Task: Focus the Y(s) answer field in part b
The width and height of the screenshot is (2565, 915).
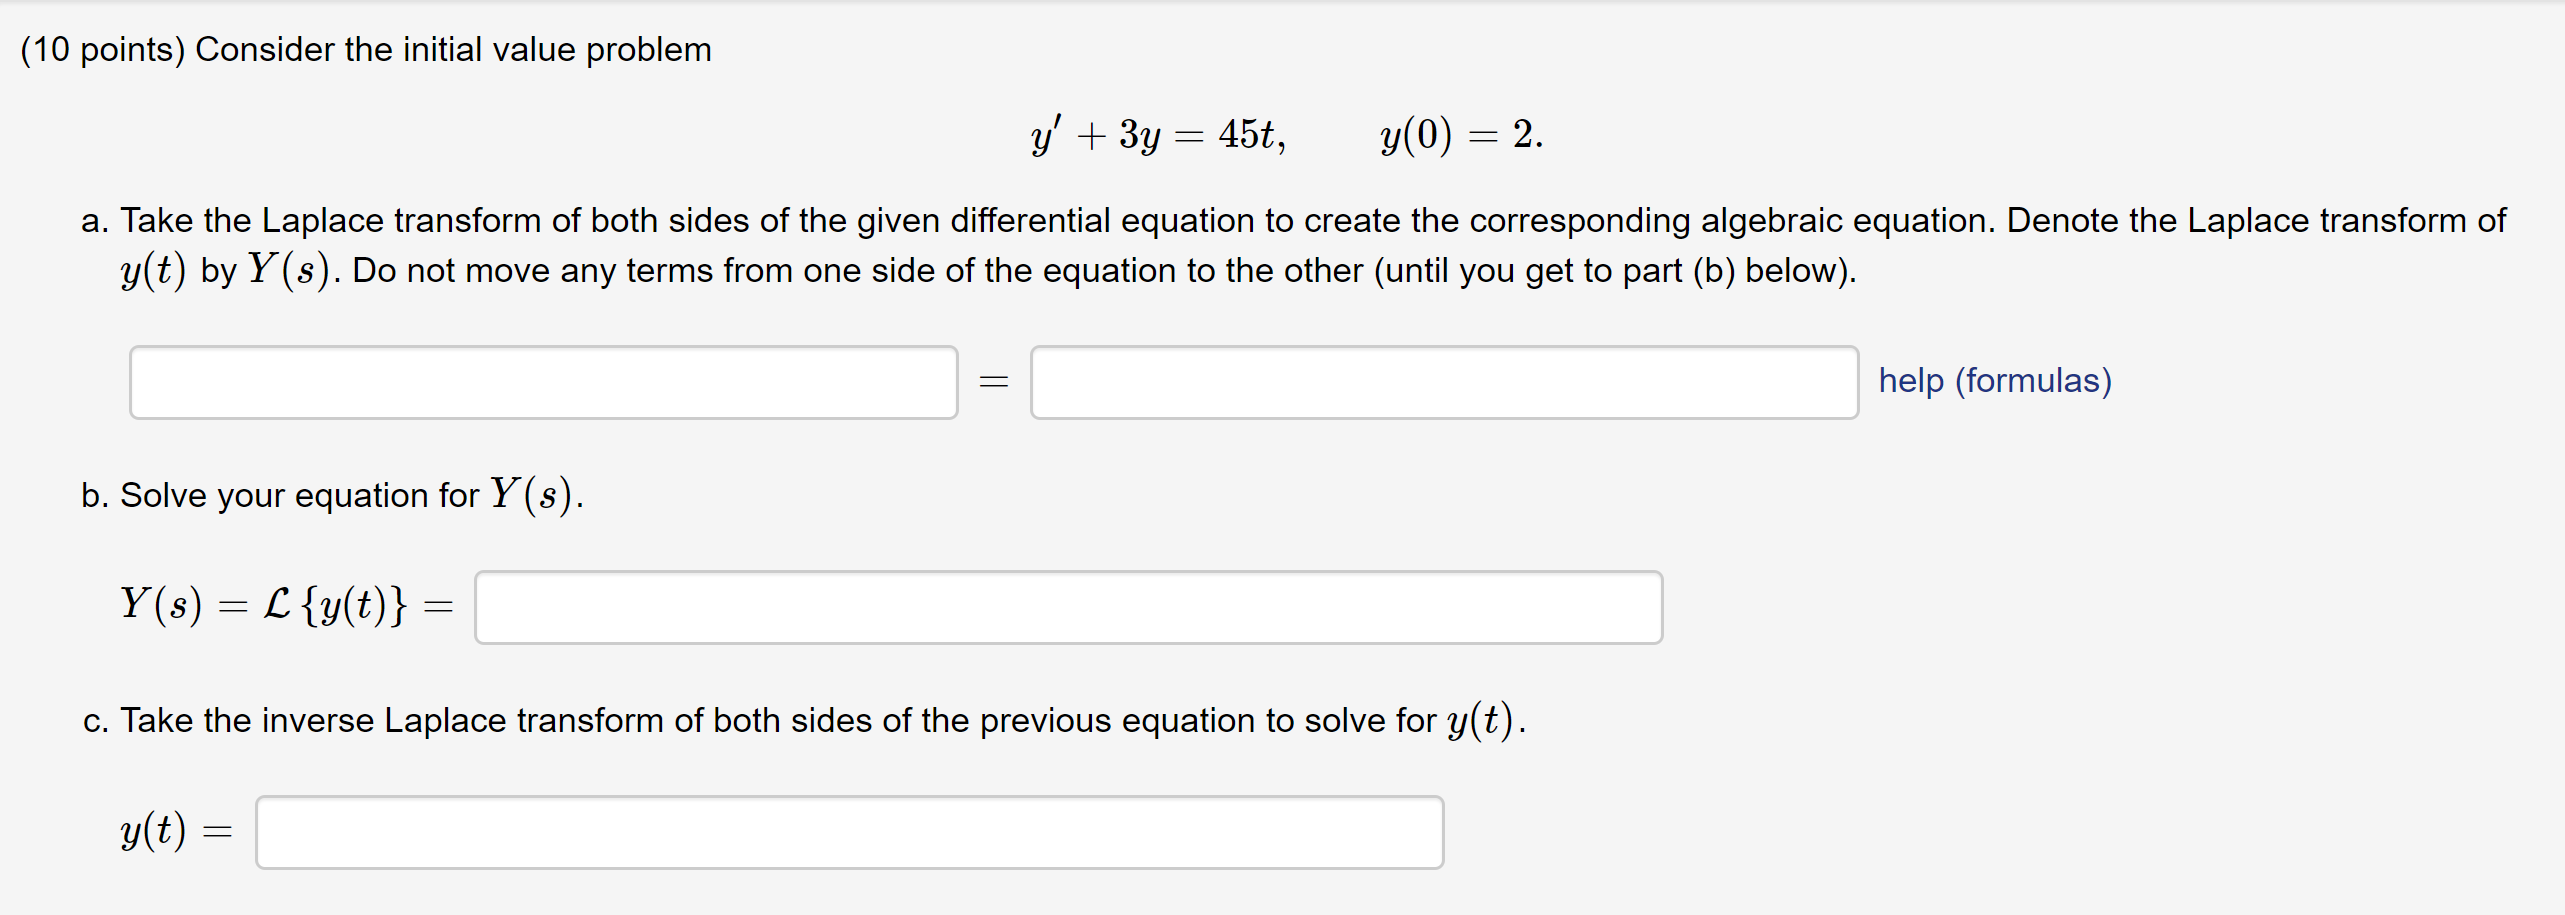Action: pos(1068,607)
